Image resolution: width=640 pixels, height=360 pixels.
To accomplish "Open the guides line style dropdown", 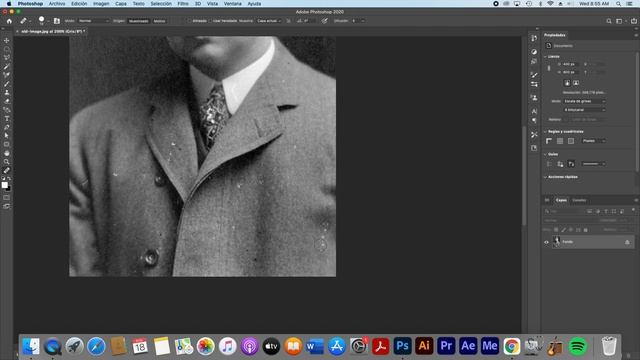I will [x=593, y=164].
